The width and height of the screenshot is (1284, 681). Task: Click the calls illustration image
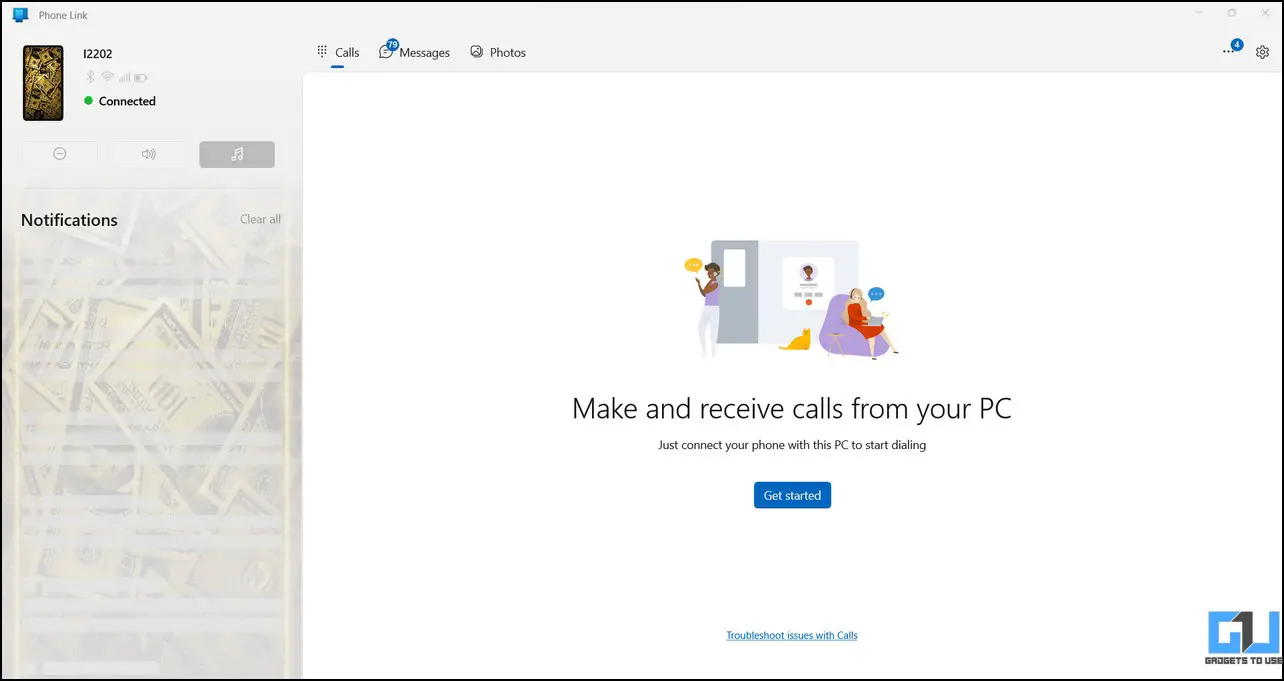click(x=792, y=299)
